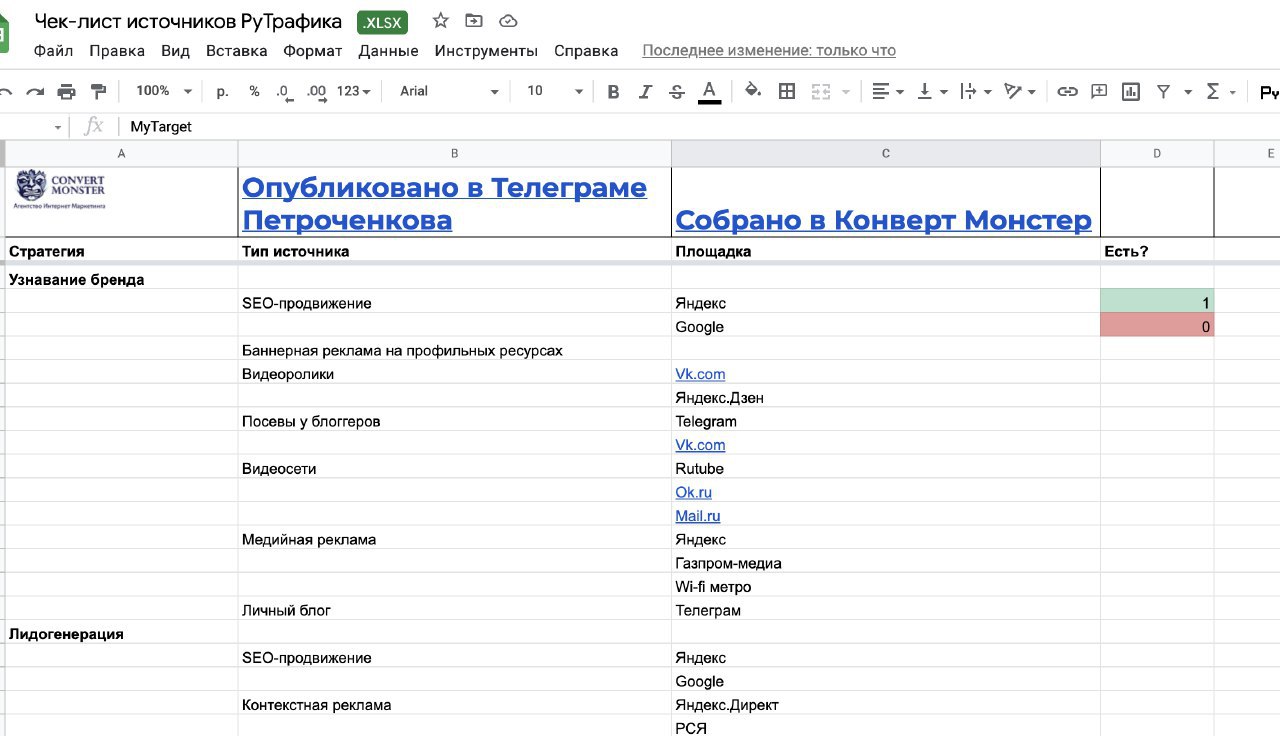Click the horizontal align icon
The image size is (1280, 736).
tap(880, 92)
